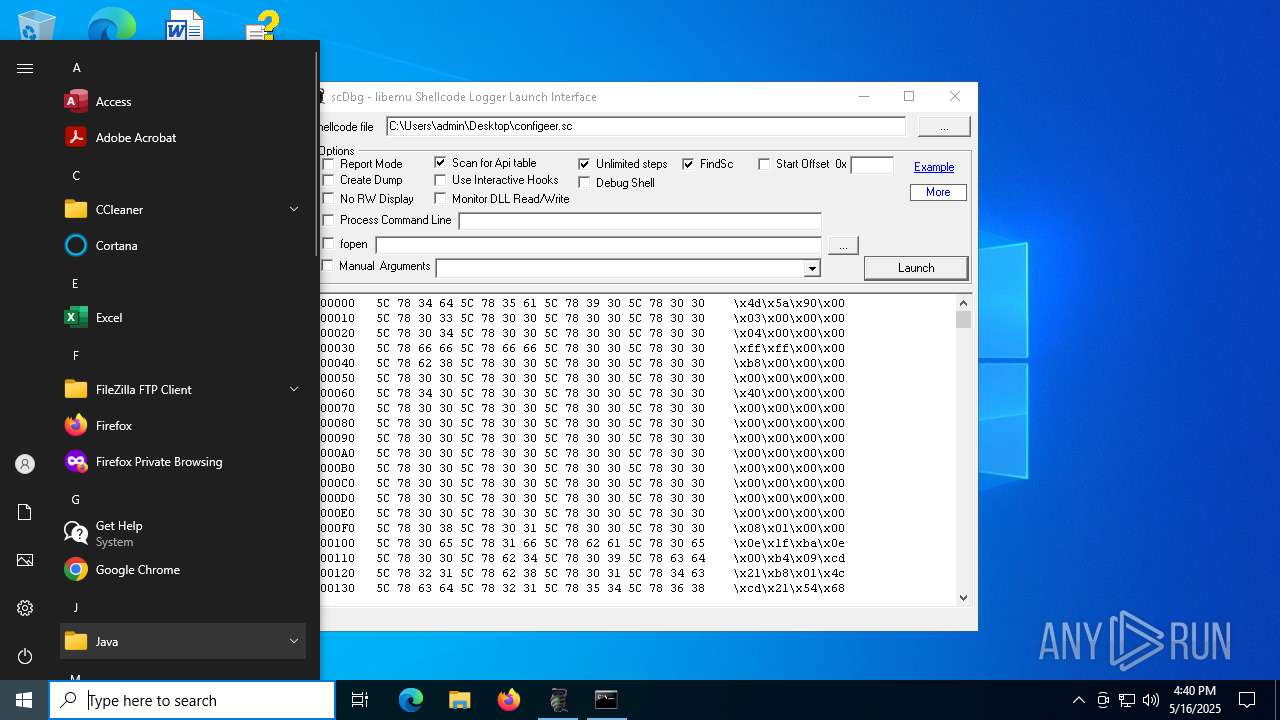Image resolution: width=1280 pixels, height=720 pixels.
Task: Show hidden icons chevron in system tray
Action: point(1079,700)
